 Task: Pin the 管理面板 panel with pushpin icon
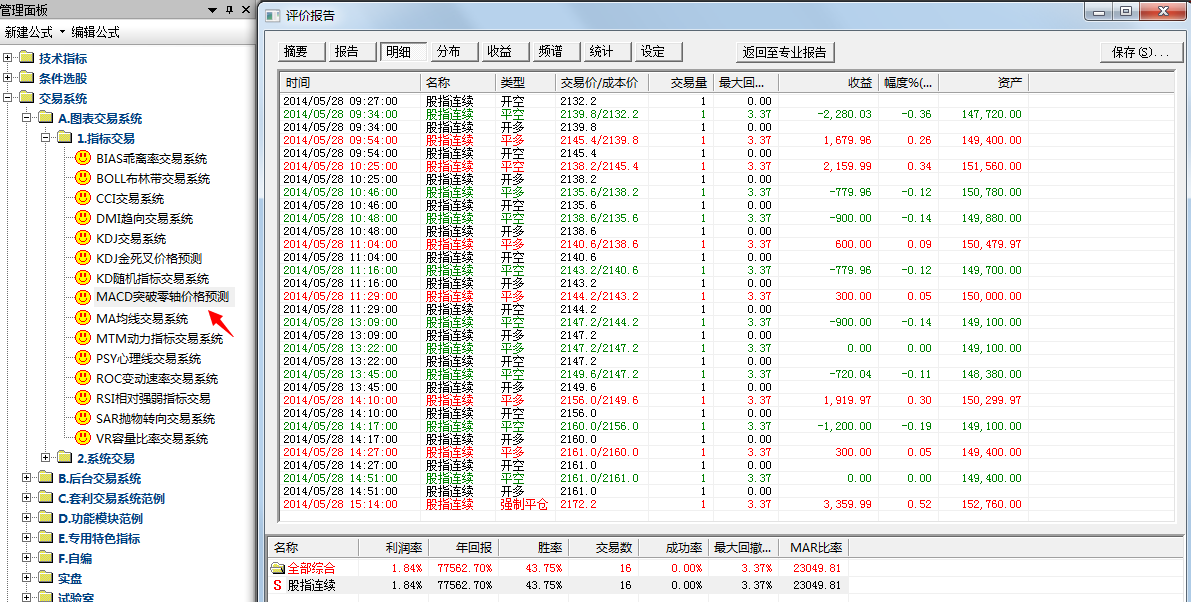click(229, 10)
